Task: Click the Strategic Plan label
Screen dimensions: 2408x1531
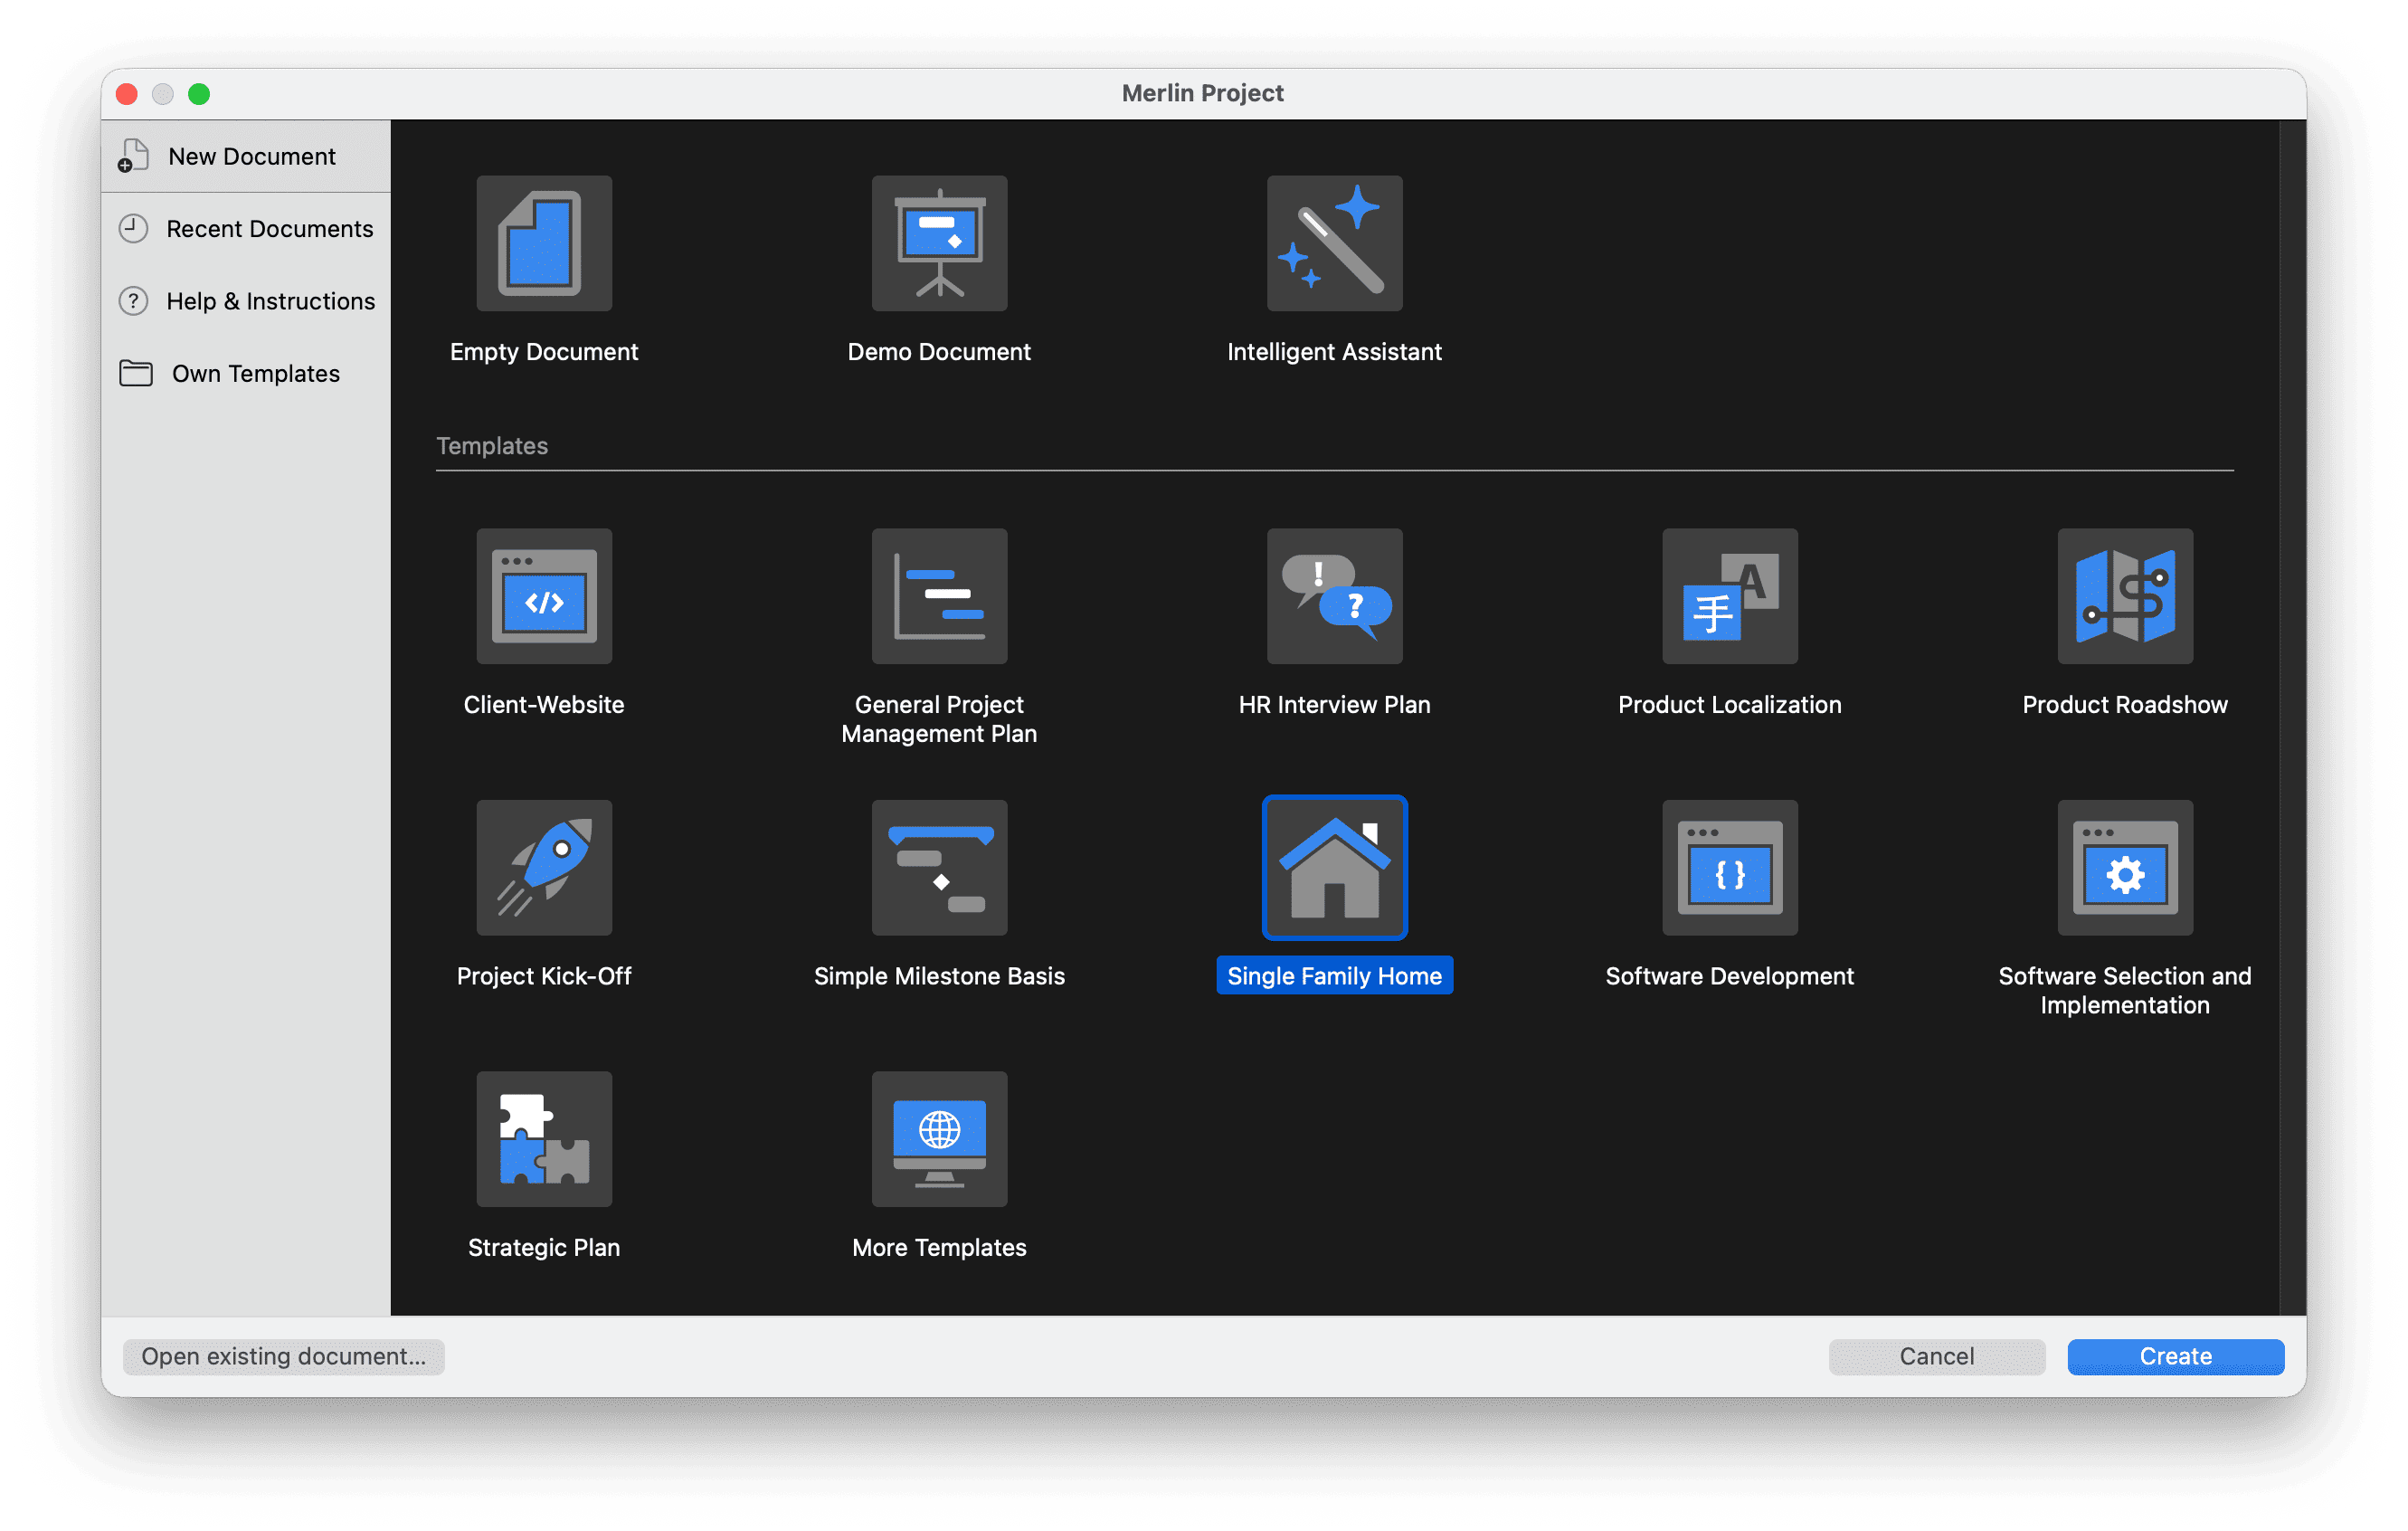Action: pos(544,1248)
